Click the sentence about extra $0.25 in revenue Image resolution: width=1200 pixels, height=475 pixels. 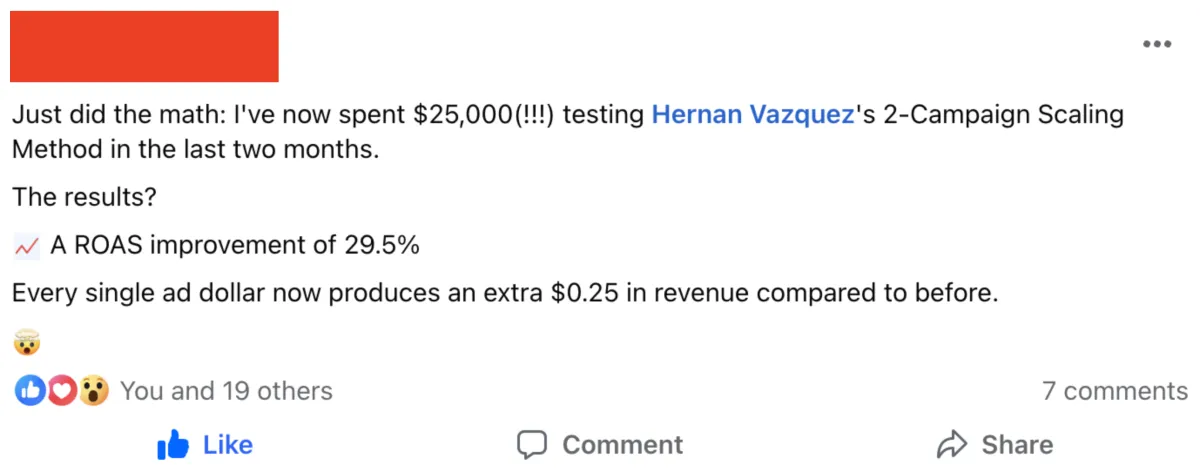point(506,295)
